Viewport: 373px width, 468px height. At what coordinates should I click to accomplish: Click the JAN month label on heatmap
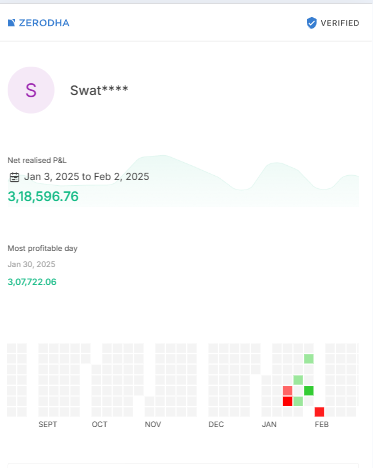269,424
